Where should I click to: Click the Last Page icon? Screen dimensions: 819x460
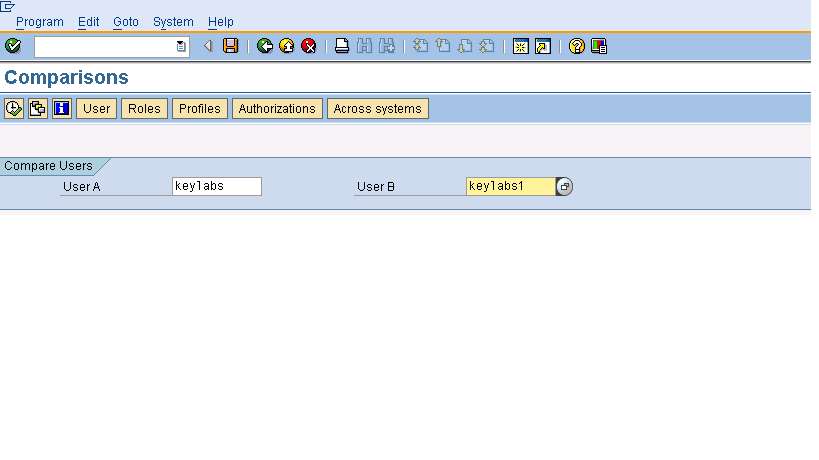487,46
